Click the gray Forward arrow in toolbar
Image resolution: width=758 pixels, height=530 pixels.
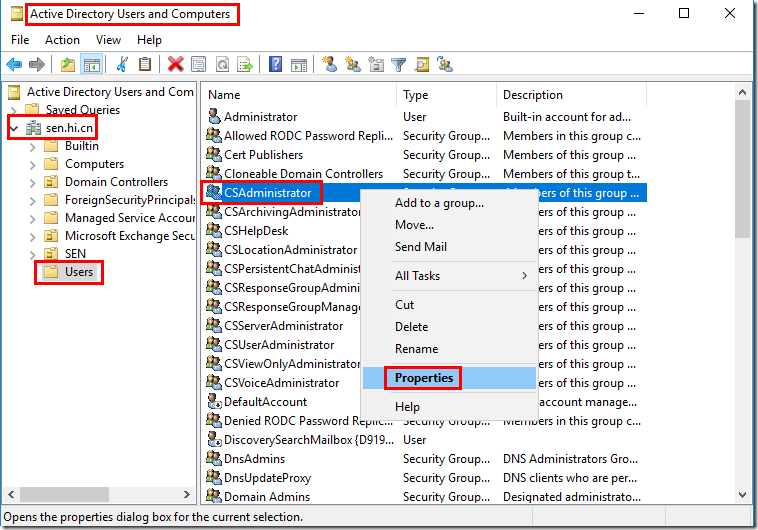point(37,64)
